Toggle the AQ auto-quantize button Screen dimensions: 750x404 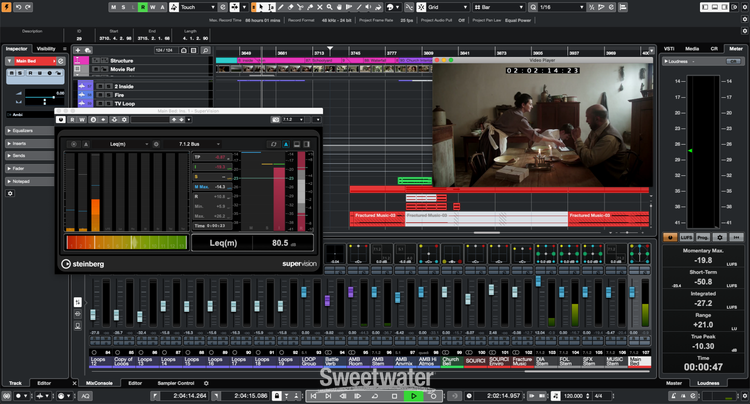[x=85, y=396]
